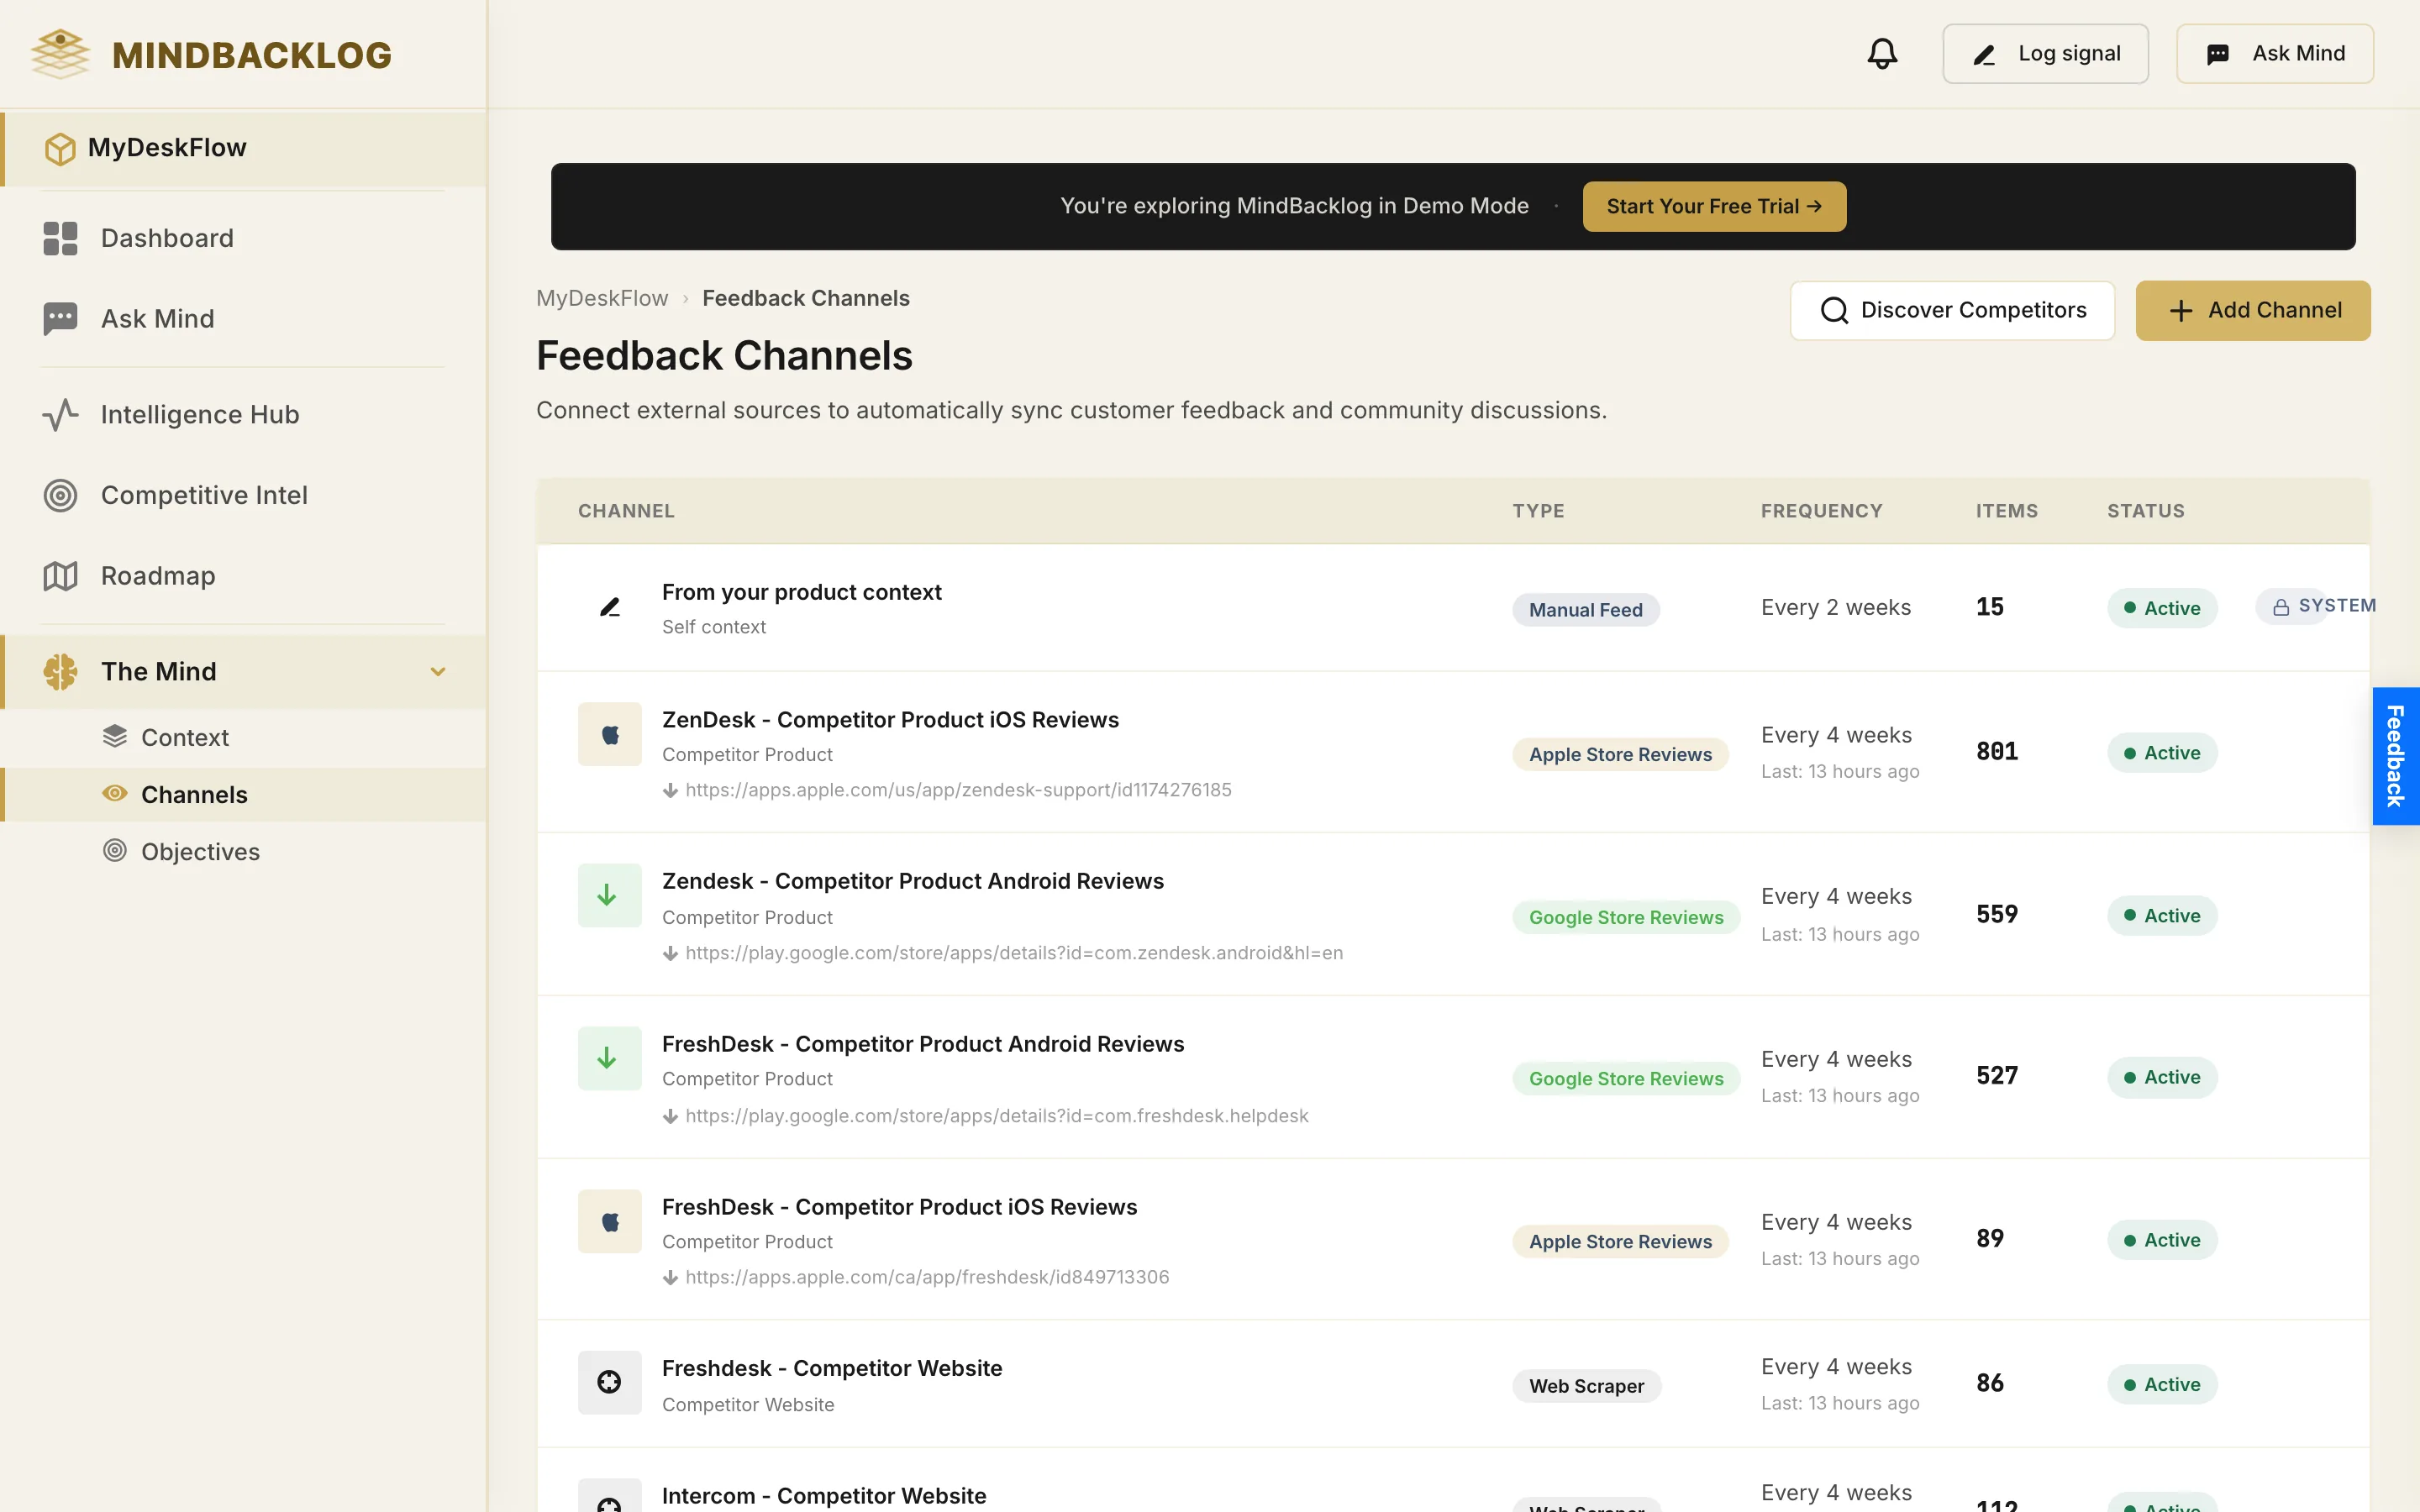Click the Log signal button
Image resolution: width=2420 pixels, height=1512 pixels.
[x=2045, y=54]
